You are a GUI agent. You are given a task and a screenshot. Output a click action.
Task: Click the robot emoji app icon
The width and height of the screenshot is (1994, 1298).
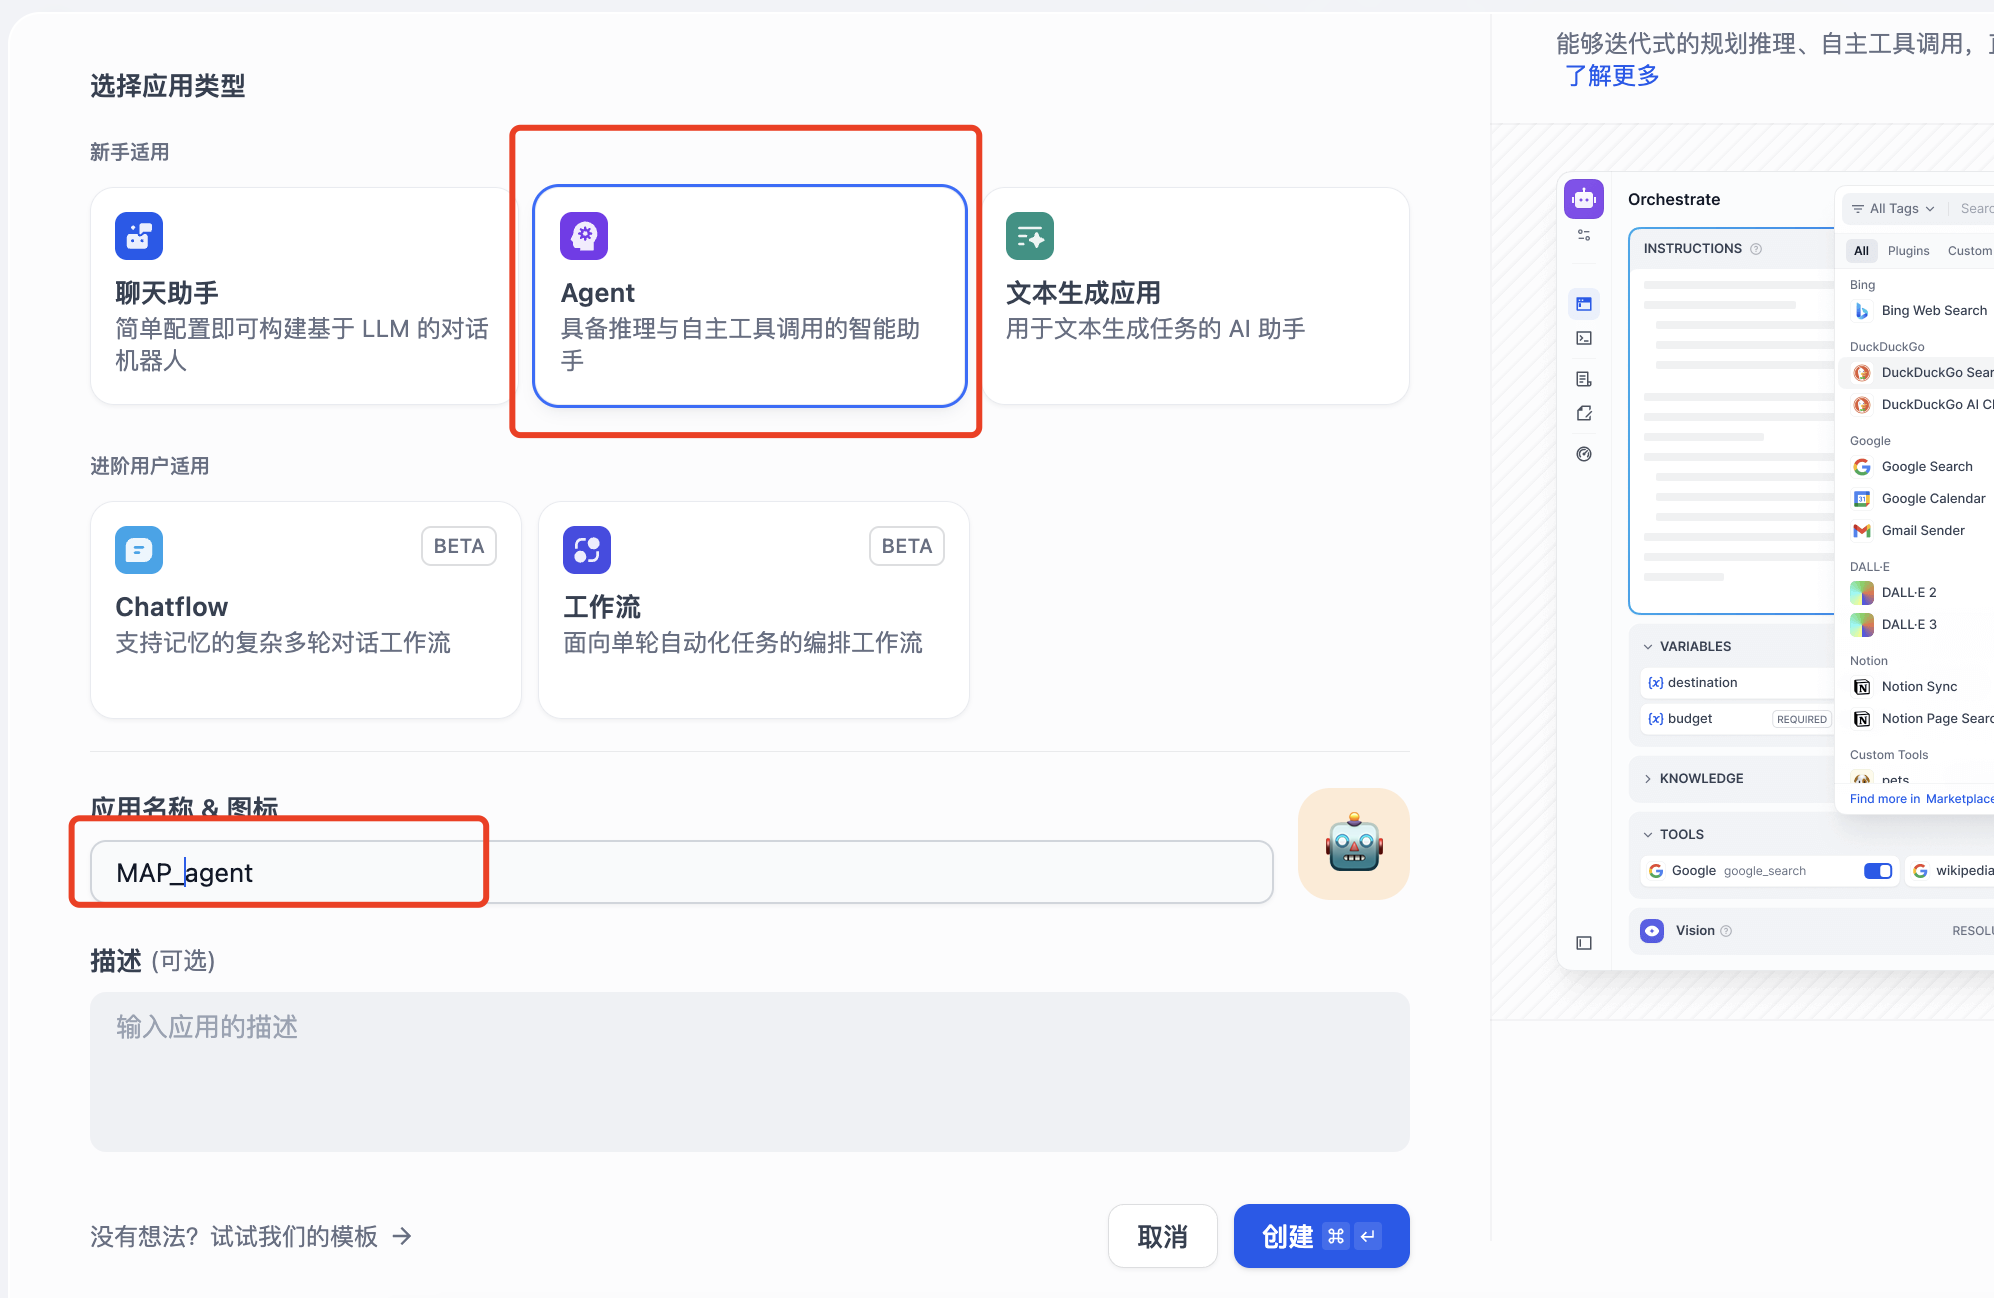(1353, 844)
